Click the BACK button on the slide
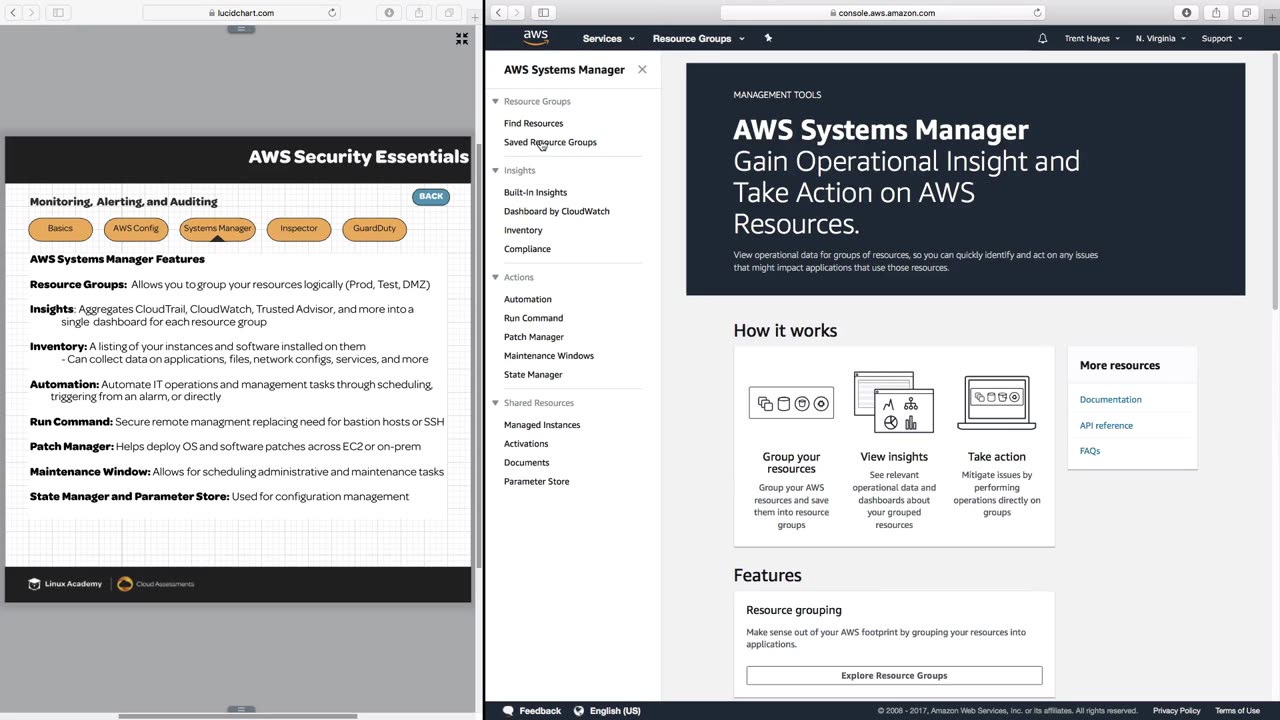The image size is (1280, 720). (x=431, y=196)
